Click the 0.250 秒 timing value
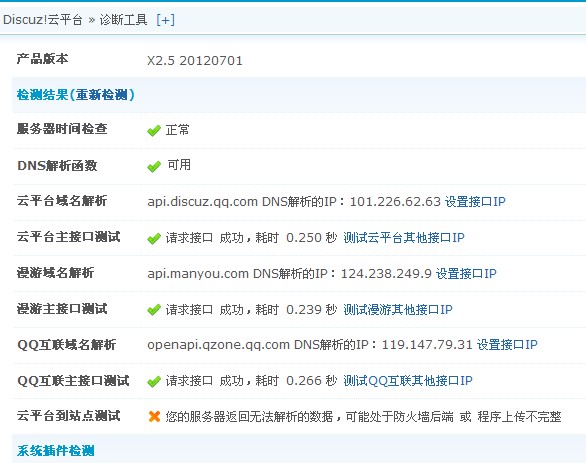The width and height of the screenshot is (586, 463). (x=311, y=238)
